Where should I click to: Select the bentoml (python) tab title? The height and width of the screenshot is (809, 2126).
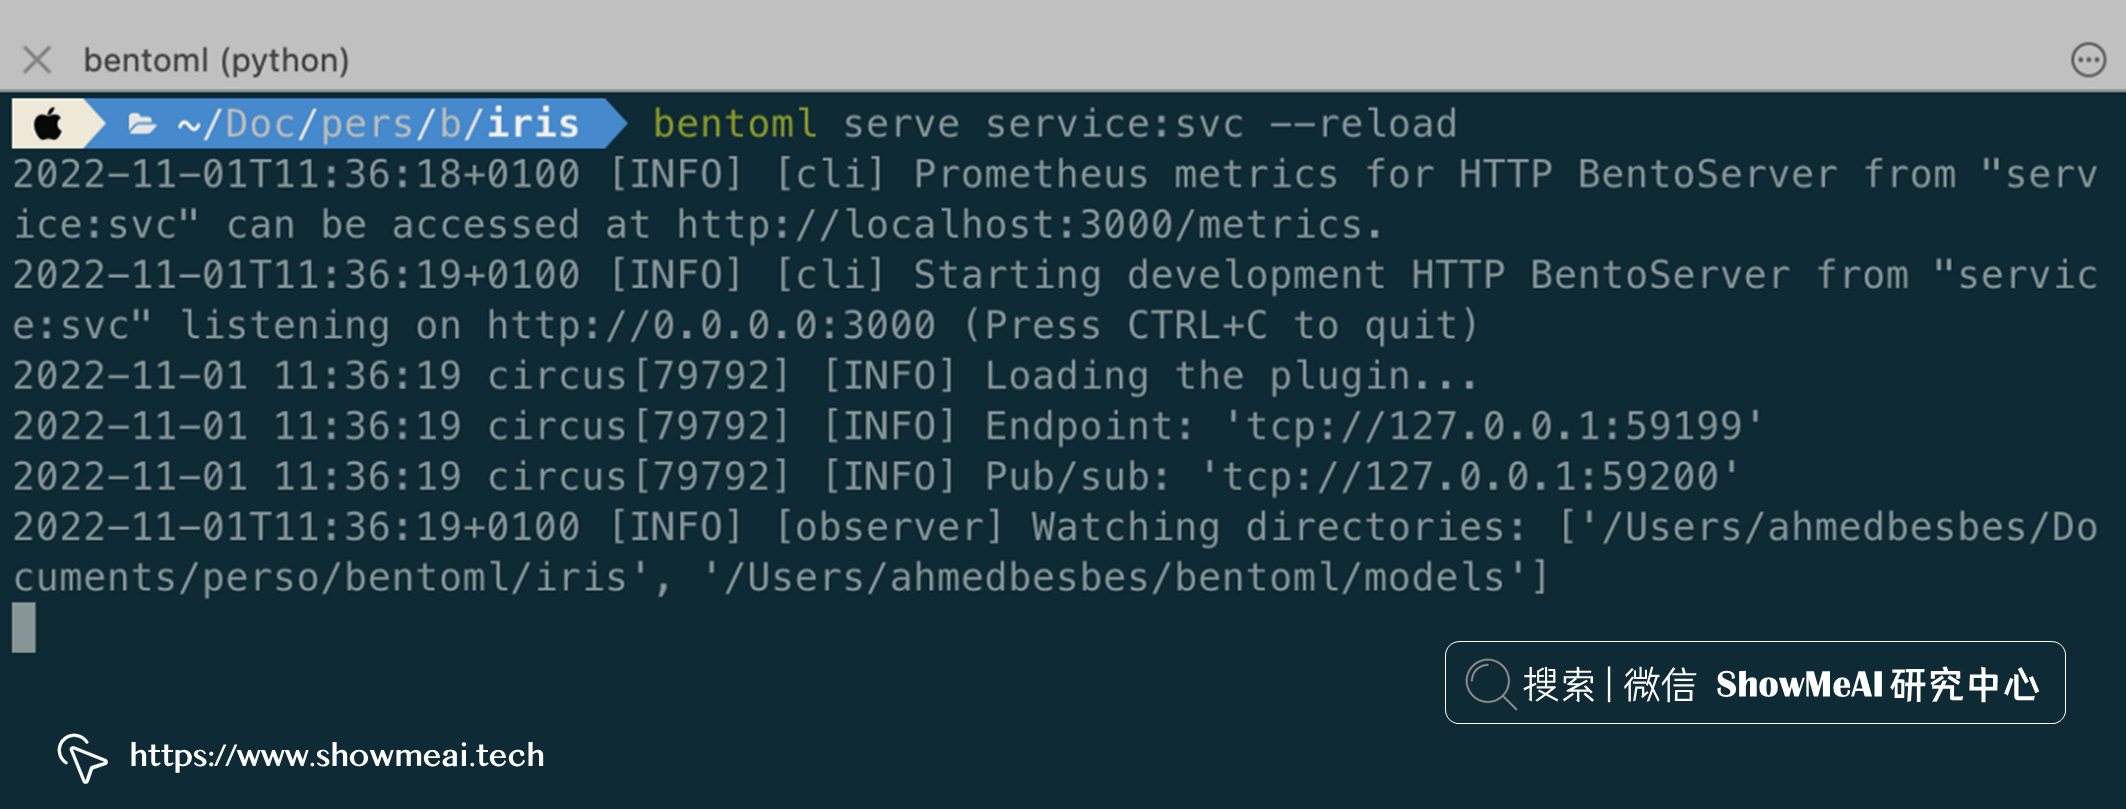(216, 60)
